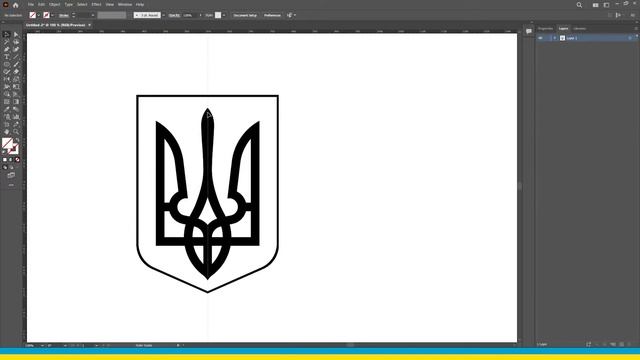640x360 pixels.
Task: Switch to the Properties tab
Action: 545,29
